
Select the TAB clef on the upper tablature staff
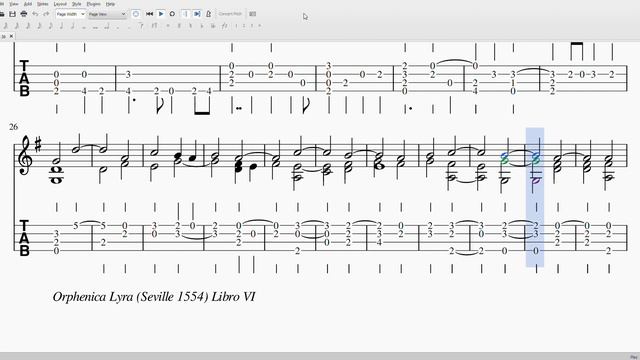24,78
